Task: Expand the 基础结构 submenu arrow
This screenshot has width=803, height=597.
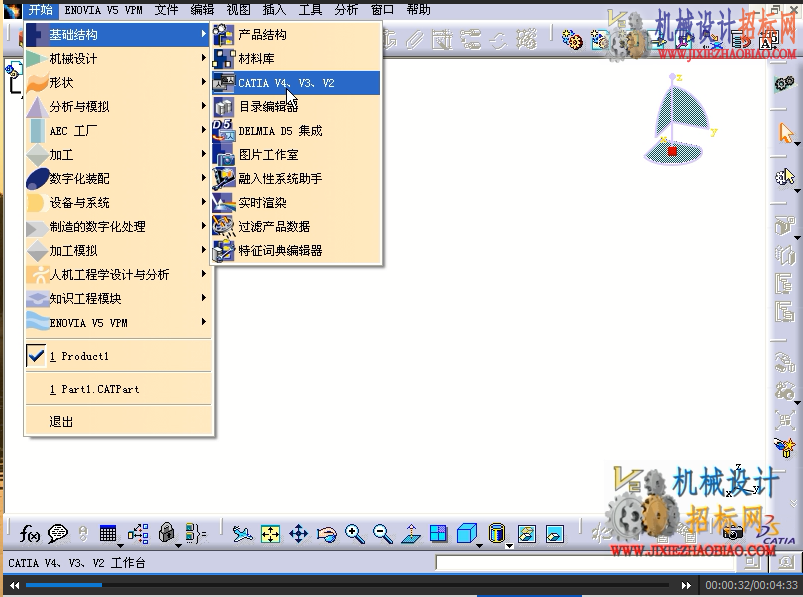Action: pos(203,34)
